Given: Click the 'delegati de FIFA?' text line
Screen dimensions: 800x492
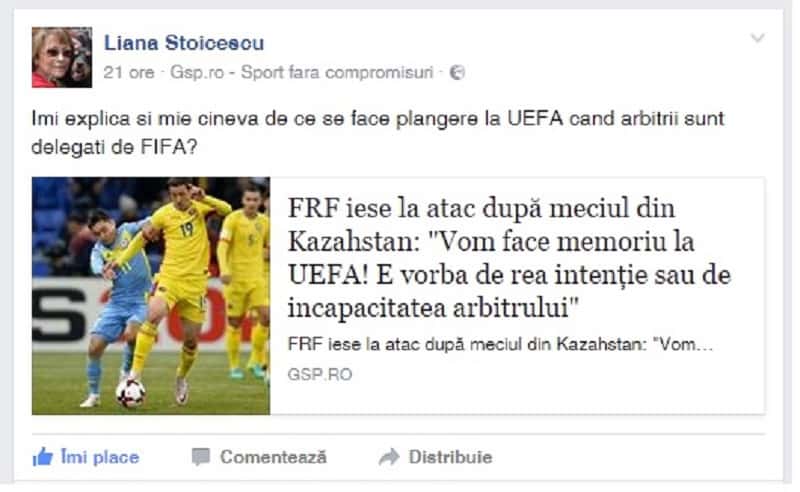Looking at the screenshot, I should (114, 147).
